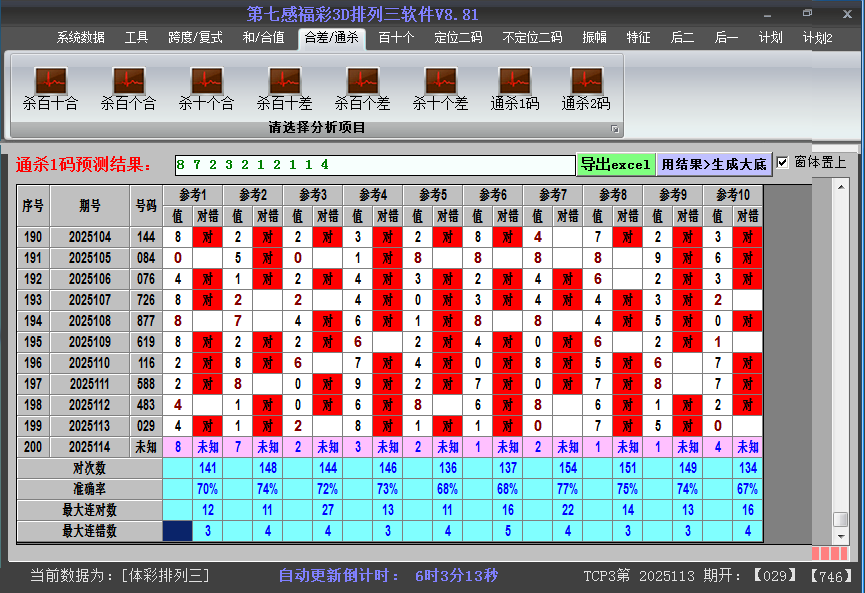
Task: Click the ribbon group launcher icon
Action: (615, 129)
